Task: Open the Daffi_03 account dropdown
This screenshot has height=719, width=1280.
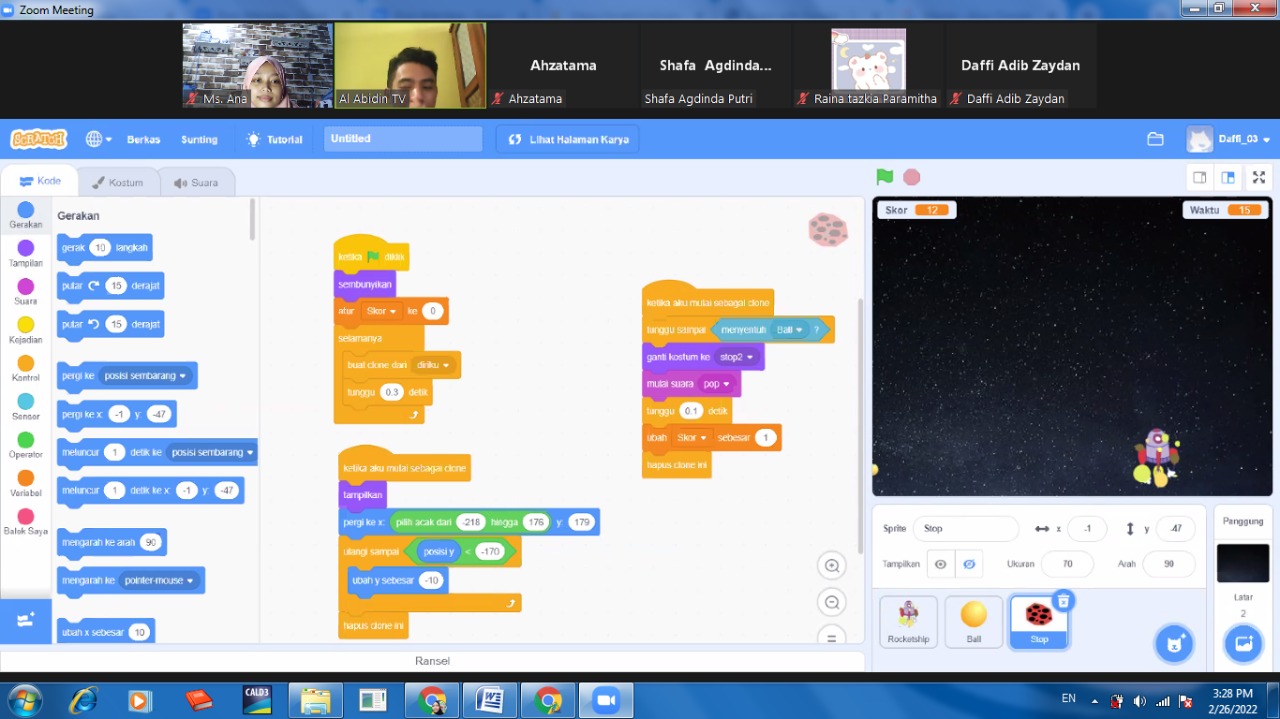Action: 1229,139
